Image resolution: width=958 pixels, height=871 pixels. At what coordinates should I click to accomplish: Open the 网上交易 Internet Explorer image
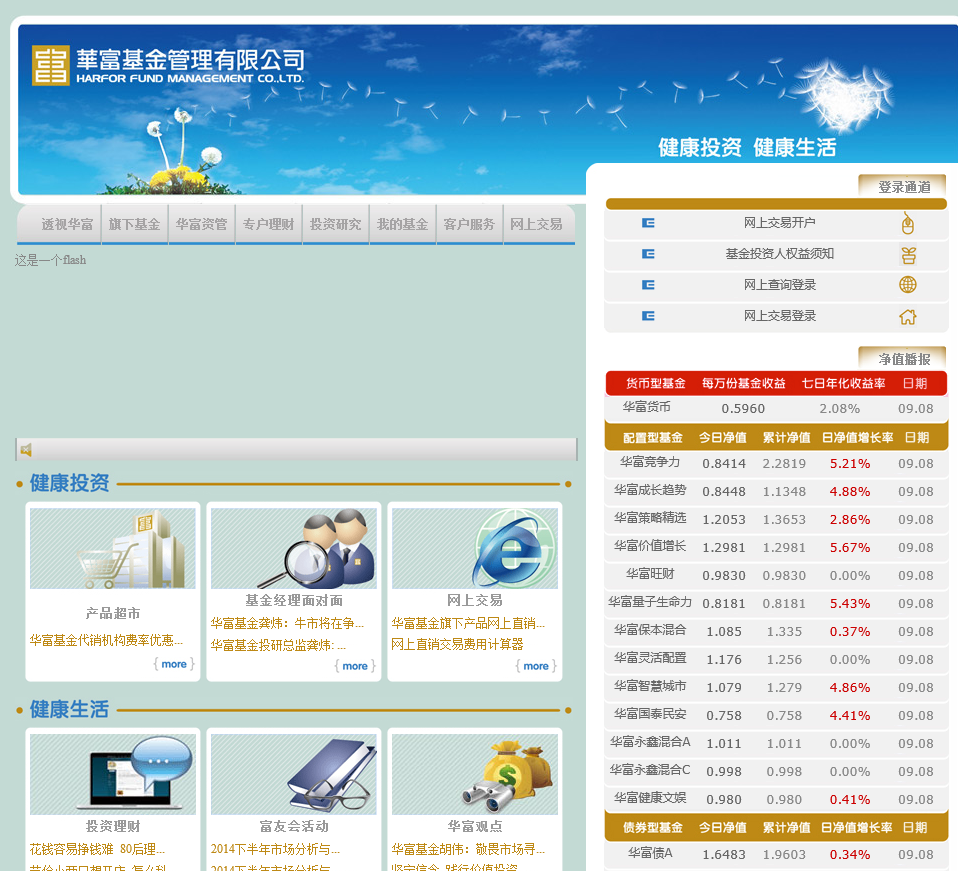[475, 548]
